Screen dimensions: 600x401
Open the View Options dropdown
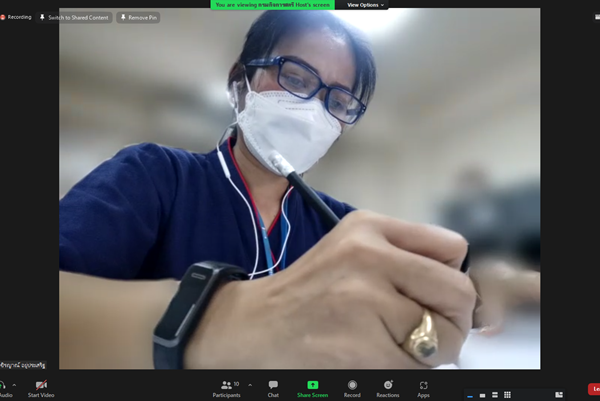pyautogui.click(x=365, y=5)
